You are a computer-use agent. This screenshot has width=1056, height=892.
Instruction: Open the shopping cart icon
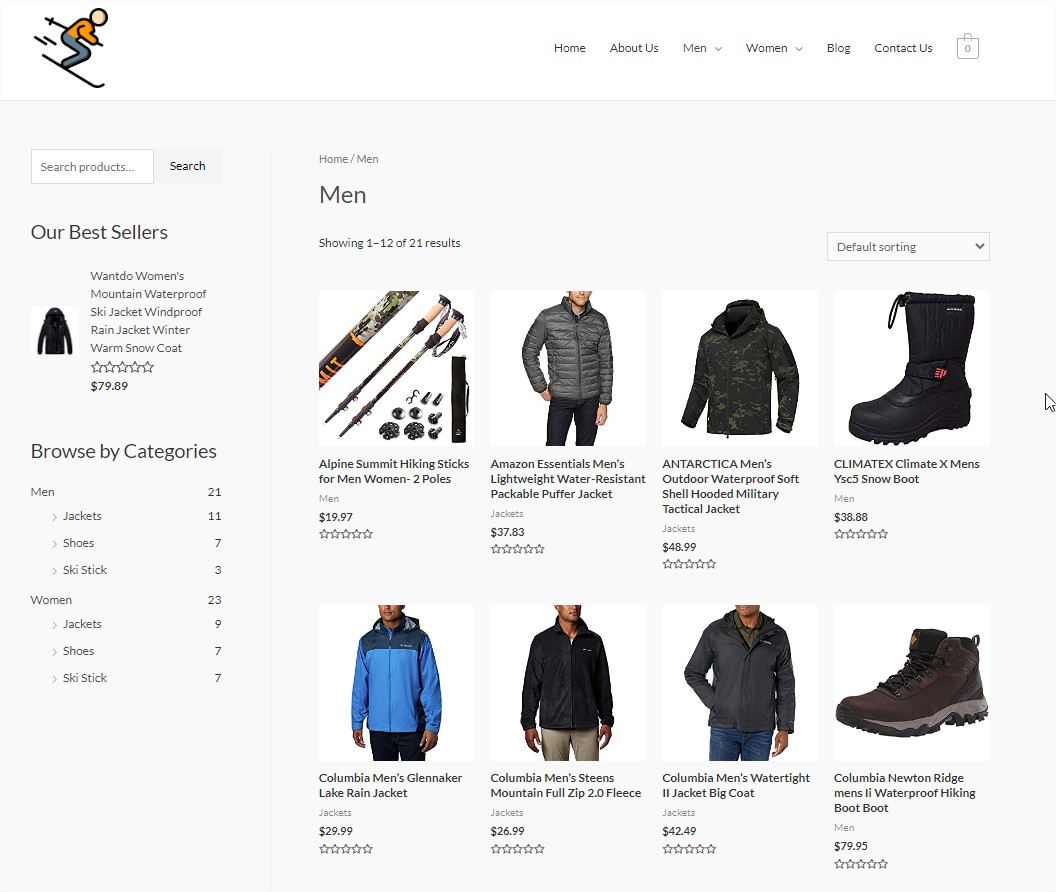click(x=967, y=46)
